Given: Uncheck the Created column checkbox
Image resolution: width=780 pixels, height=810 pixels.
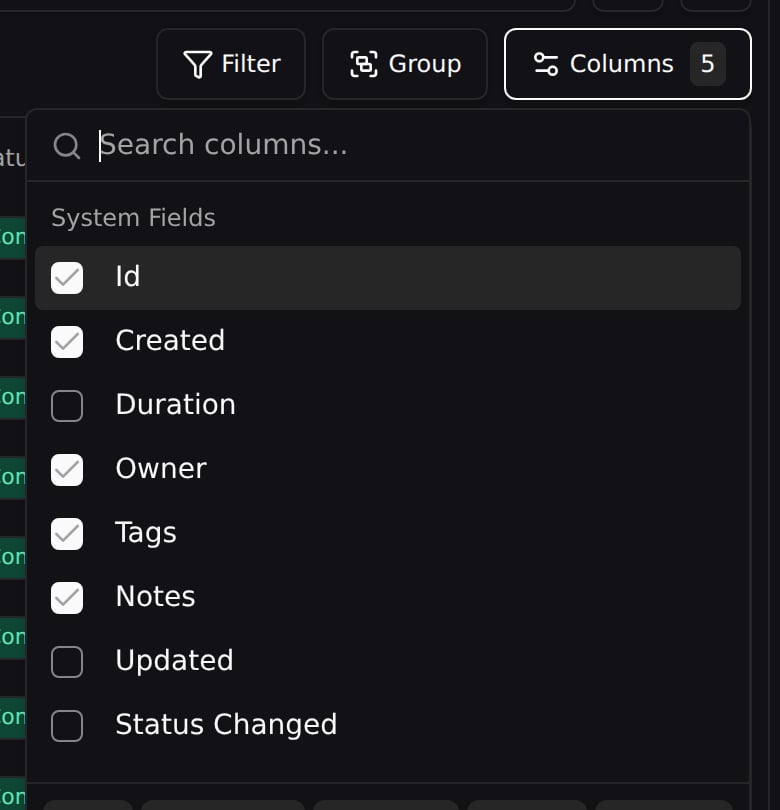Looking at the screenshot, I should 67,342.
